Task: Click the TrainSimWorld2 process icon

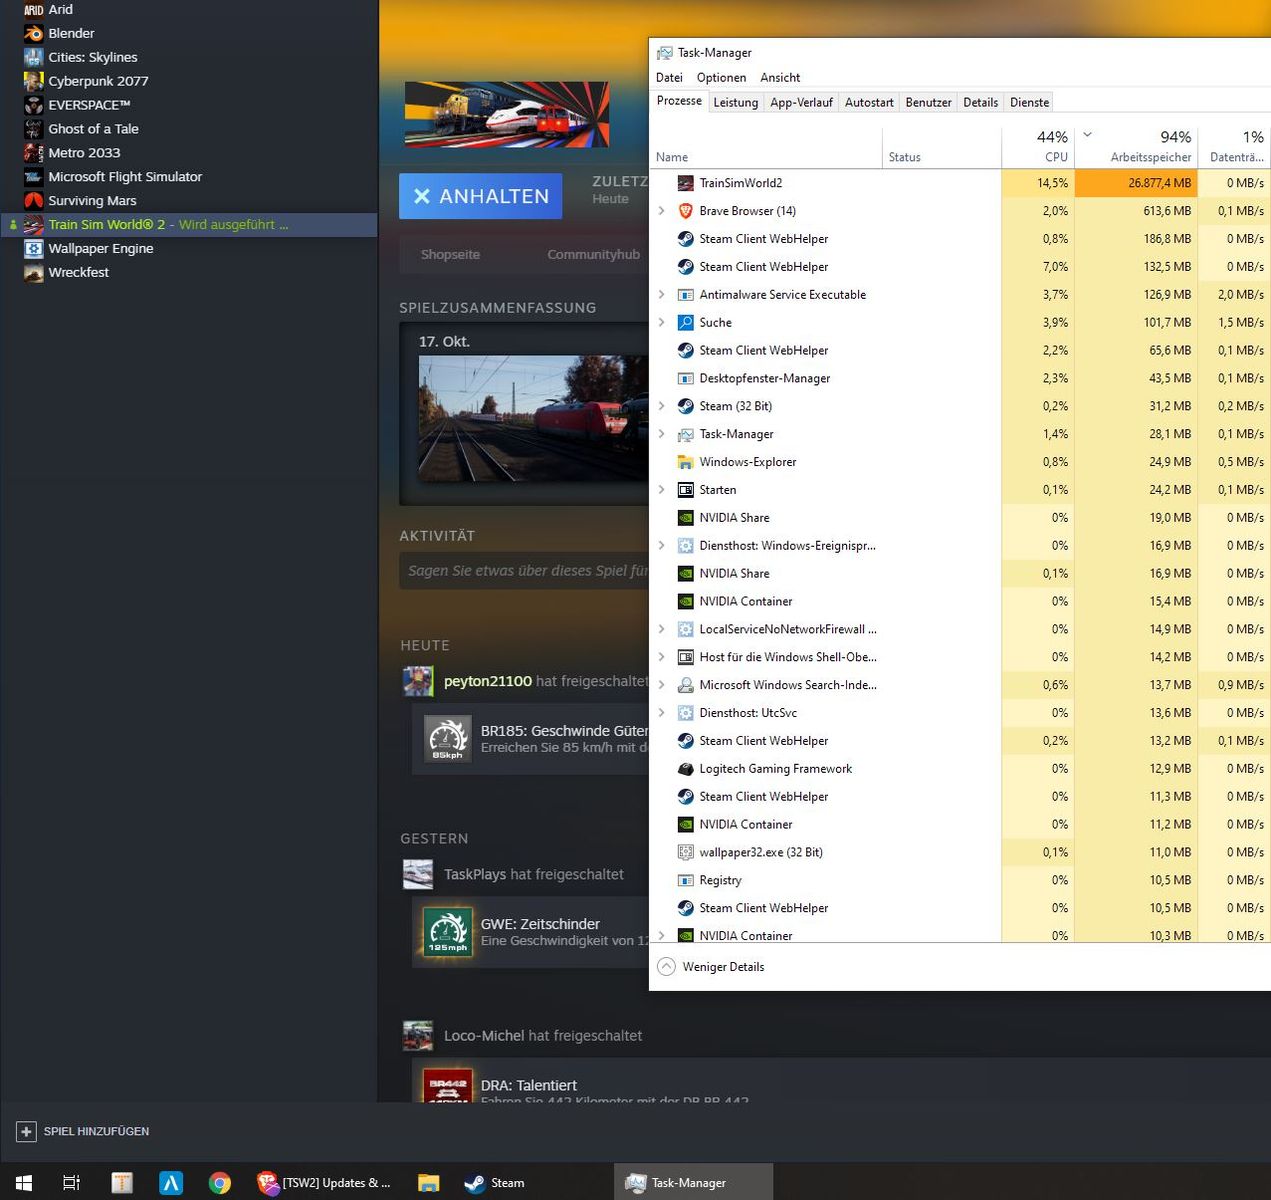Action: [x=685, y=183]
